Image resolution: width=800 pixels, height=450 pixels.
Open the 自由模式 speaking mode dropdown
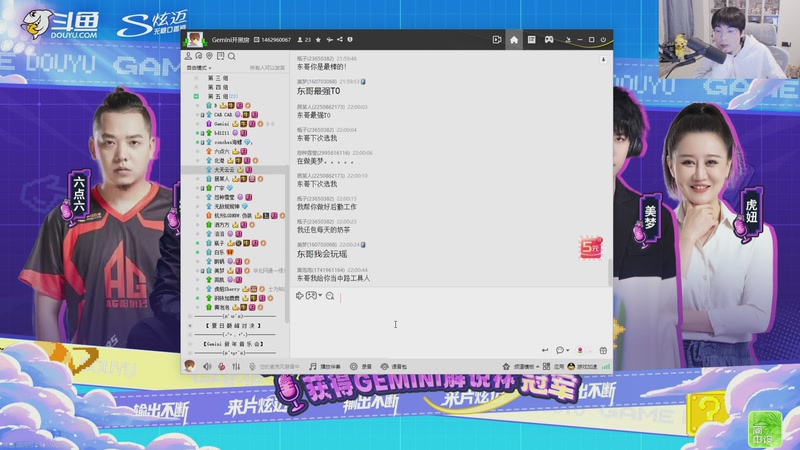tap(199, 68)
